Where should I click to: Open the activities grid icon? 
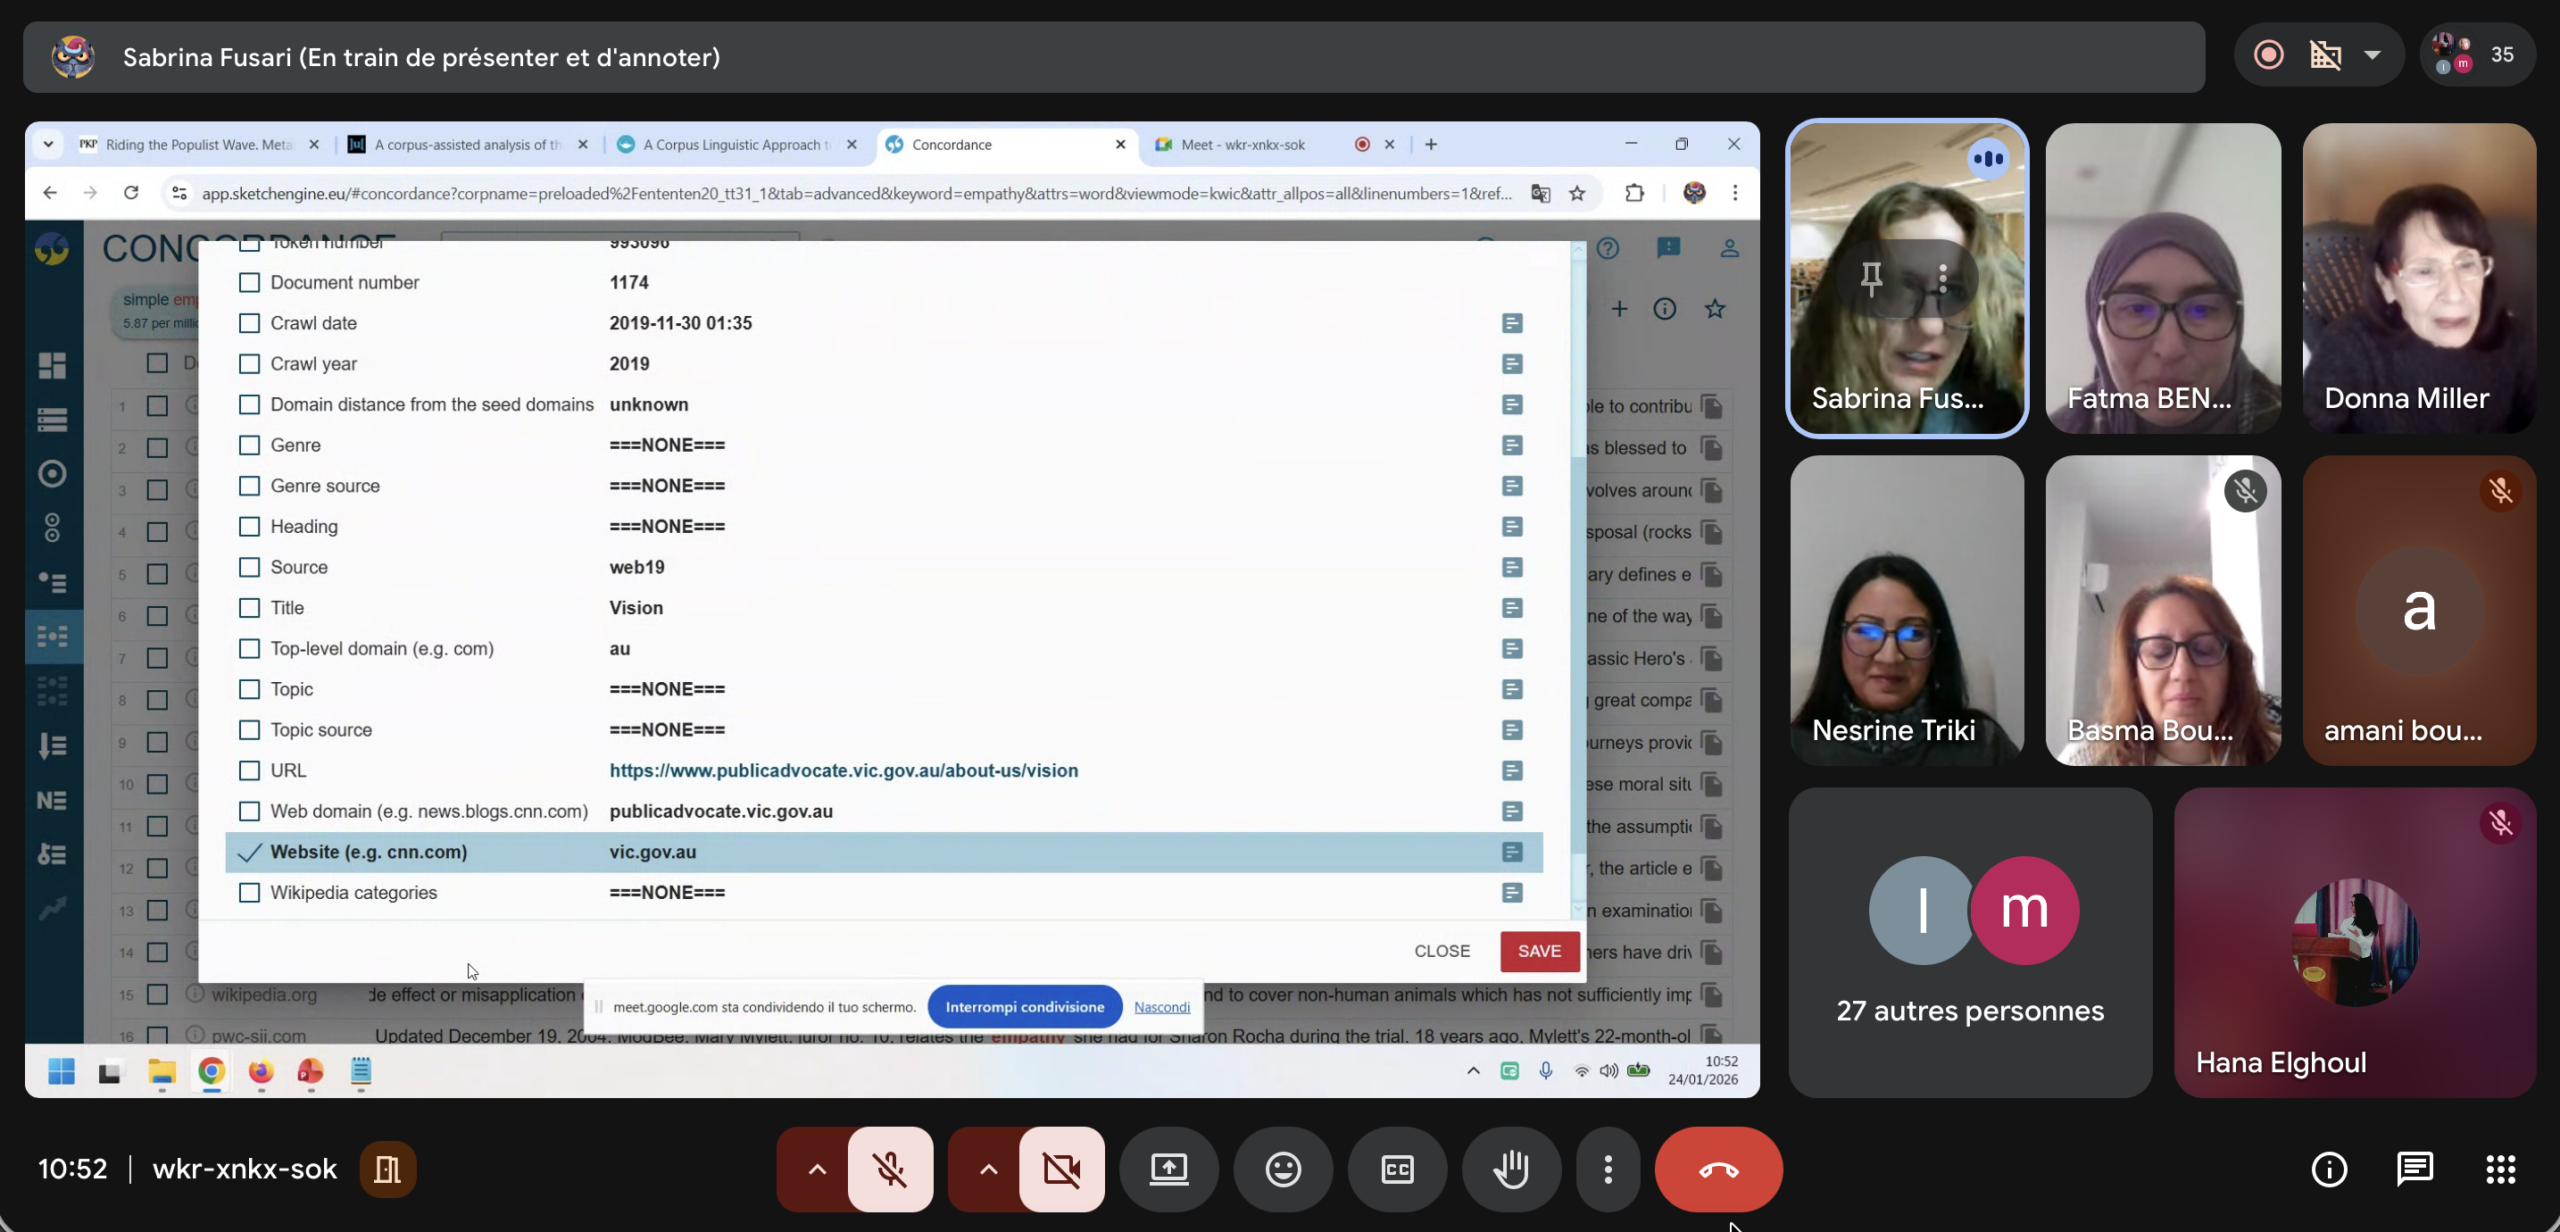point(2500,1169)
